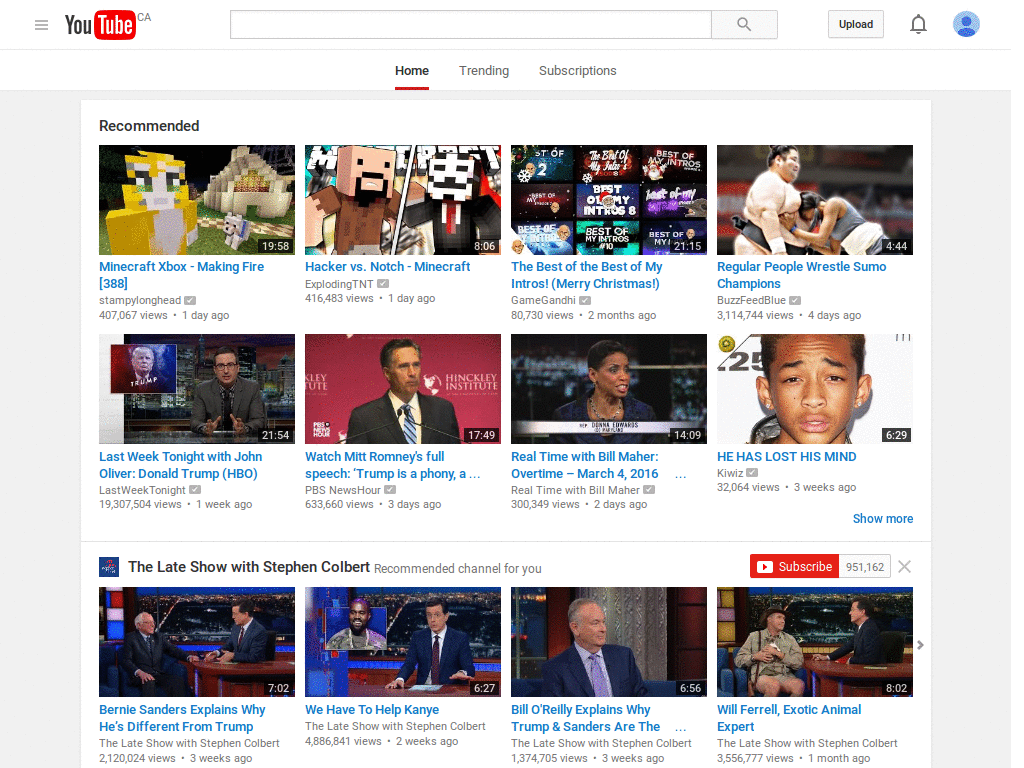
Task: Switch to the Subscriptions tab
Action: [x=577, y=71]
